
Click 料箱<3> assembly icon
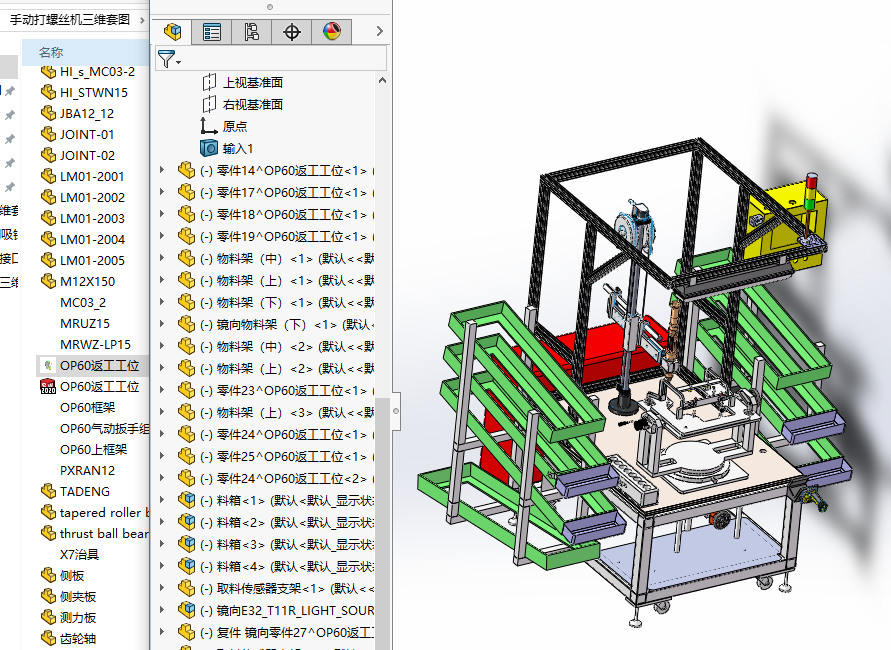[186, 544]
